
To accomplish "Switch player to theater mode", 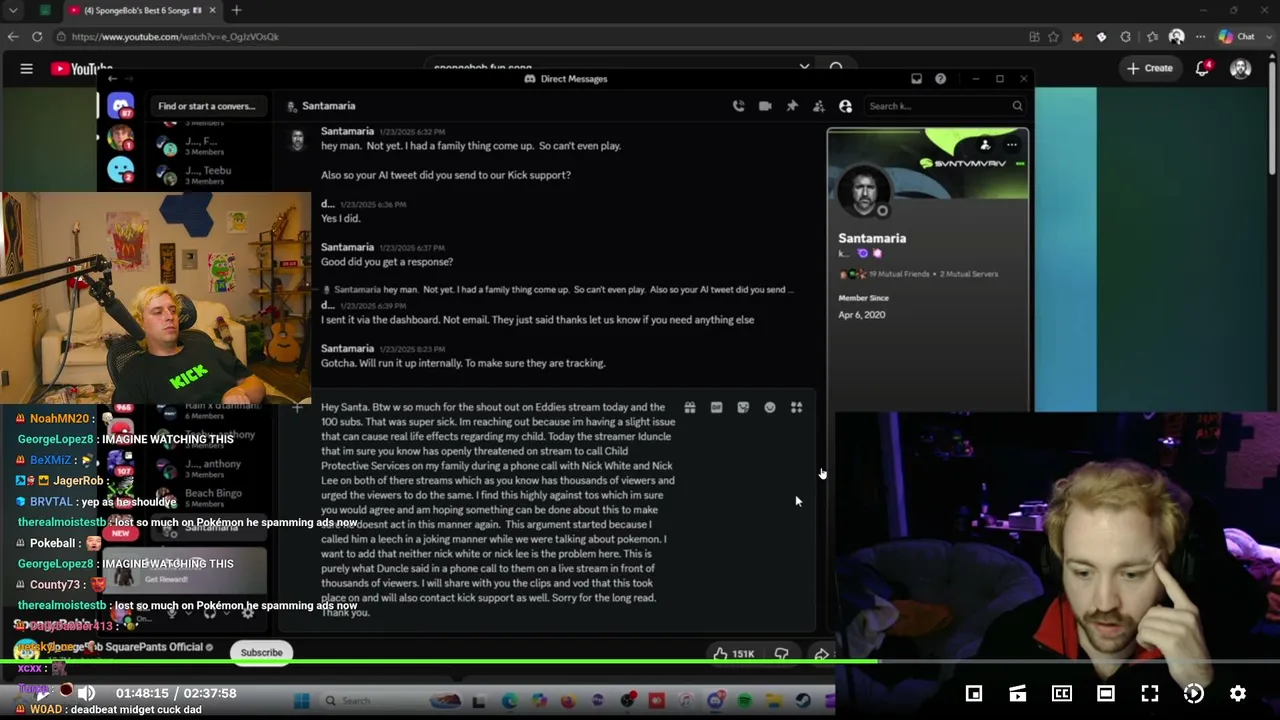I will coord(1106,693).
